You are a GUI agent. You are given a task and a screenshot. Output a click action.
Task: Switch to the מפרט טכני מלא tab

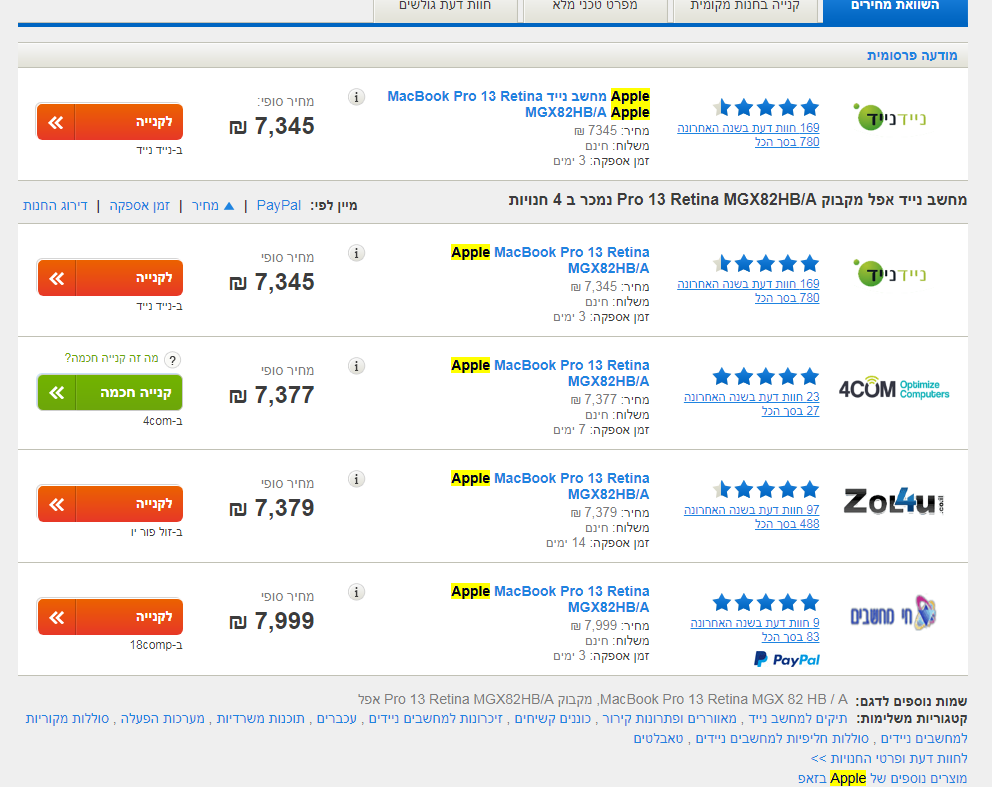pos(595,8)
